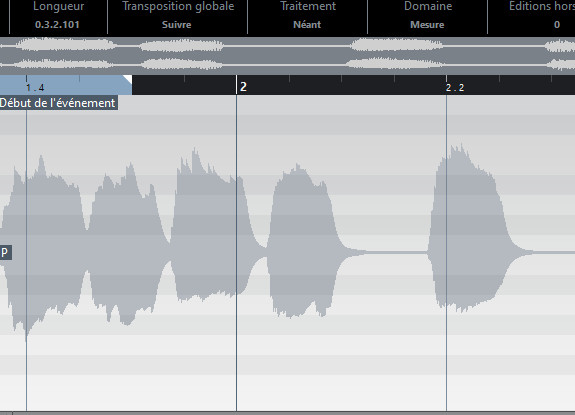Click the vertical grid line at bar 2
This screenshot has height=415, width=575.
(x=237, y=253)
